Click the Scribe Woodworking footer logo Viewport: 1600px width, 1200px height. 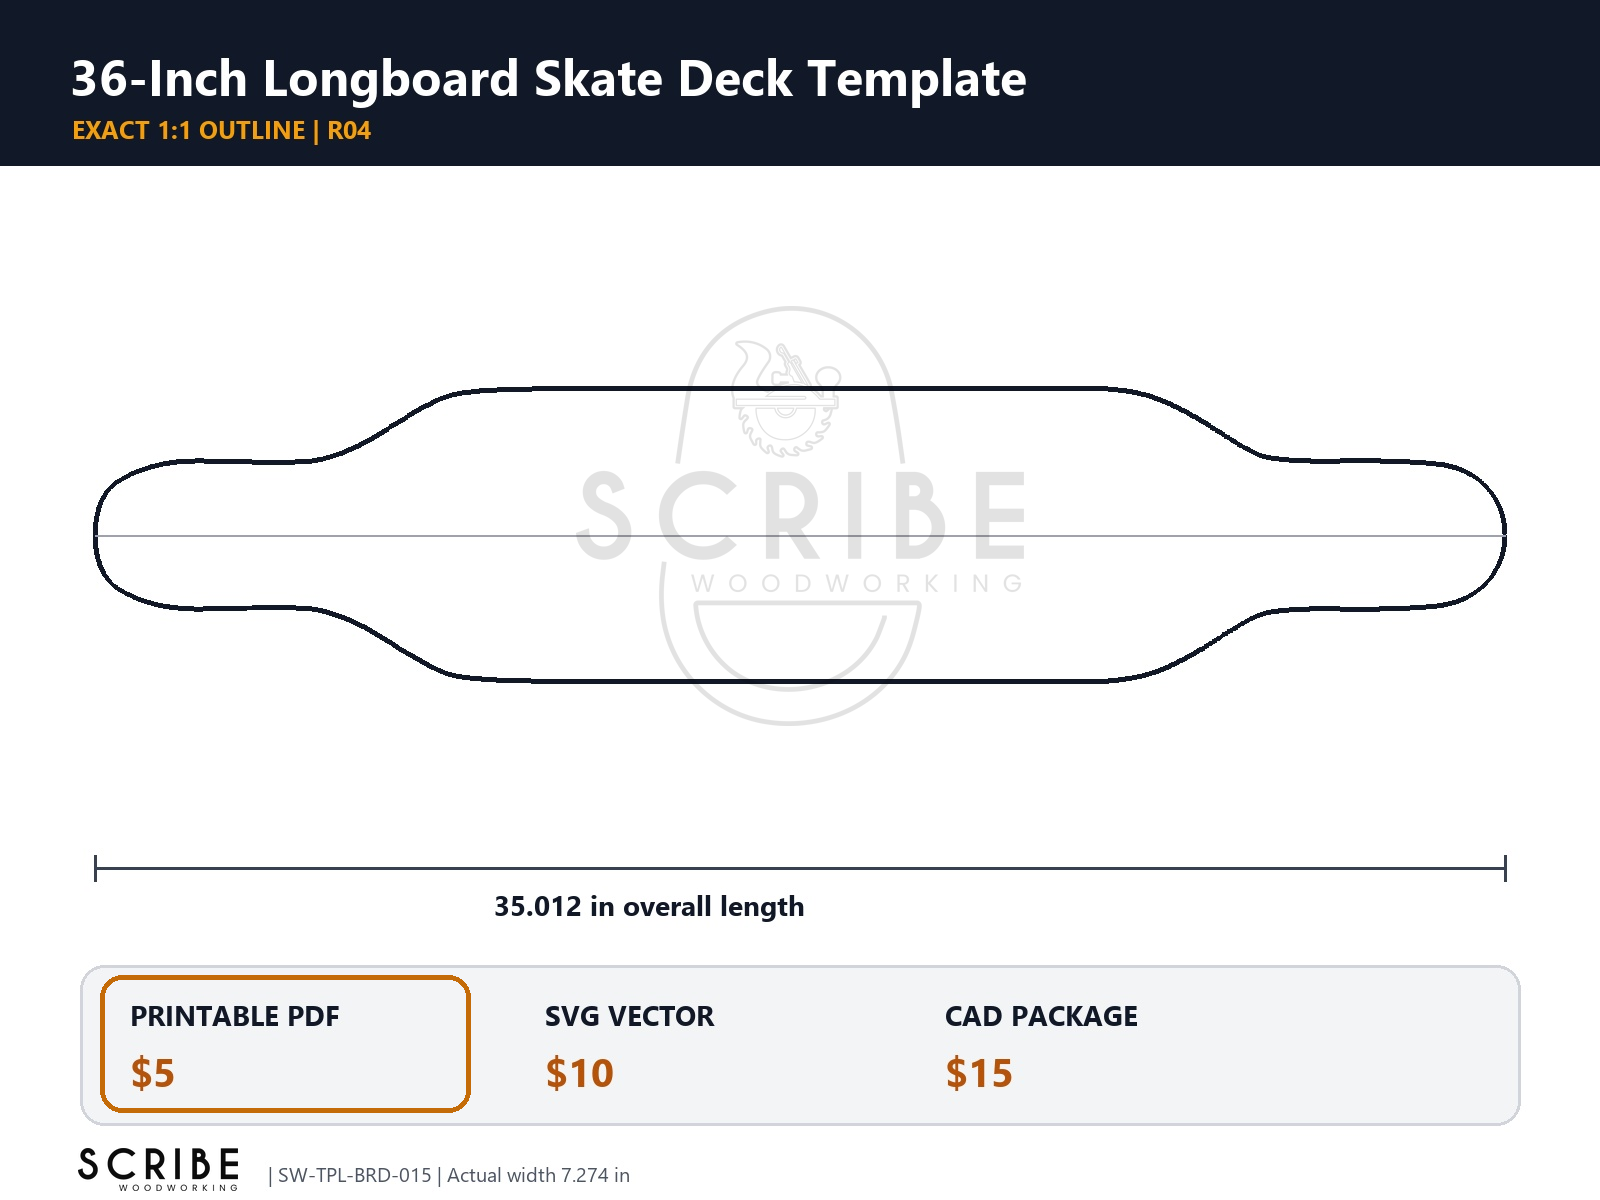[x=159, y=1169]
